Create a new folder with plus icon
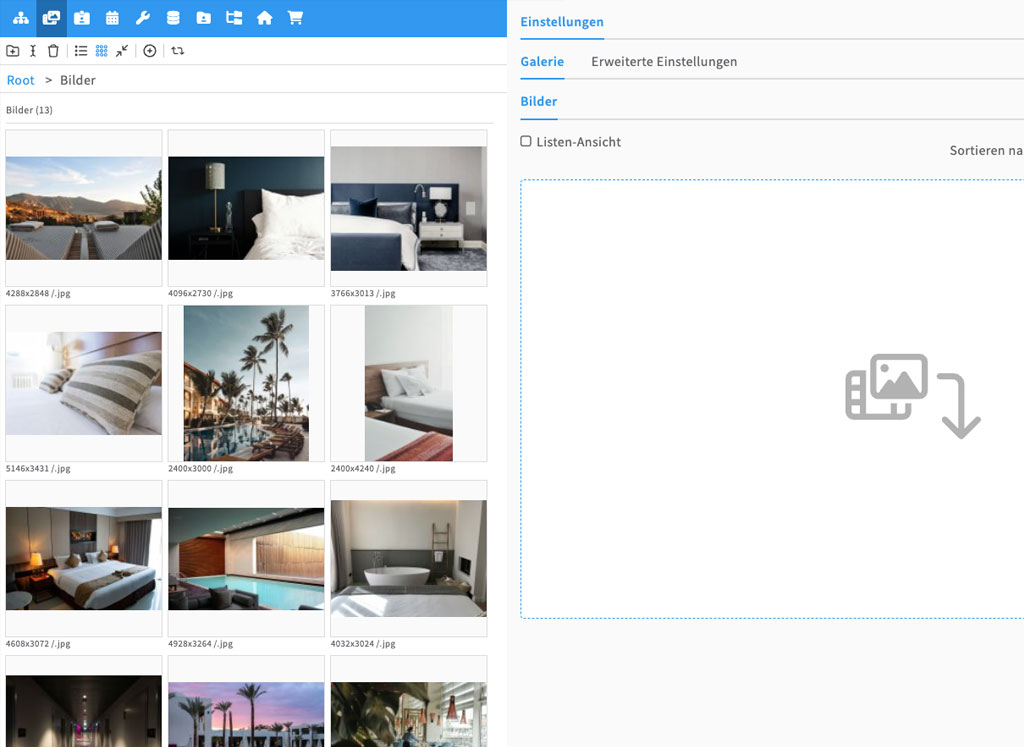This screenshot has height=747, width=1024. pyautogui.click(x=12, y=51)
